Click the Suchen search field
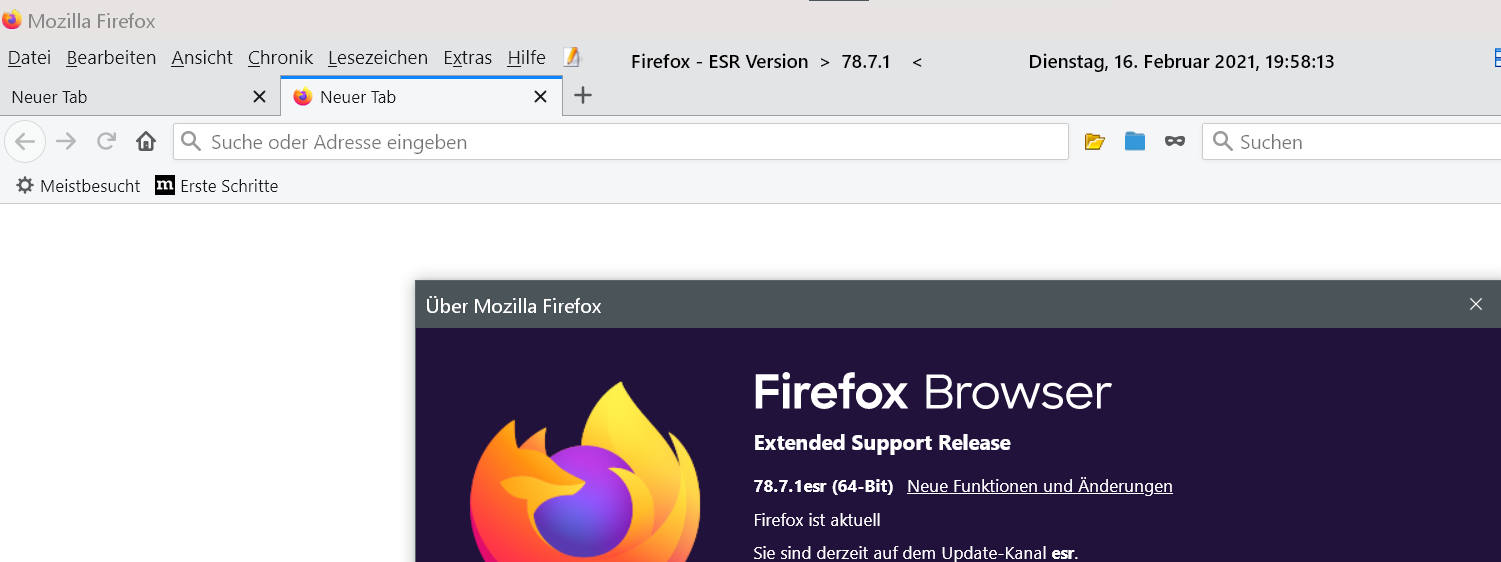1501x562 pixels. (x=1352, y=142)
